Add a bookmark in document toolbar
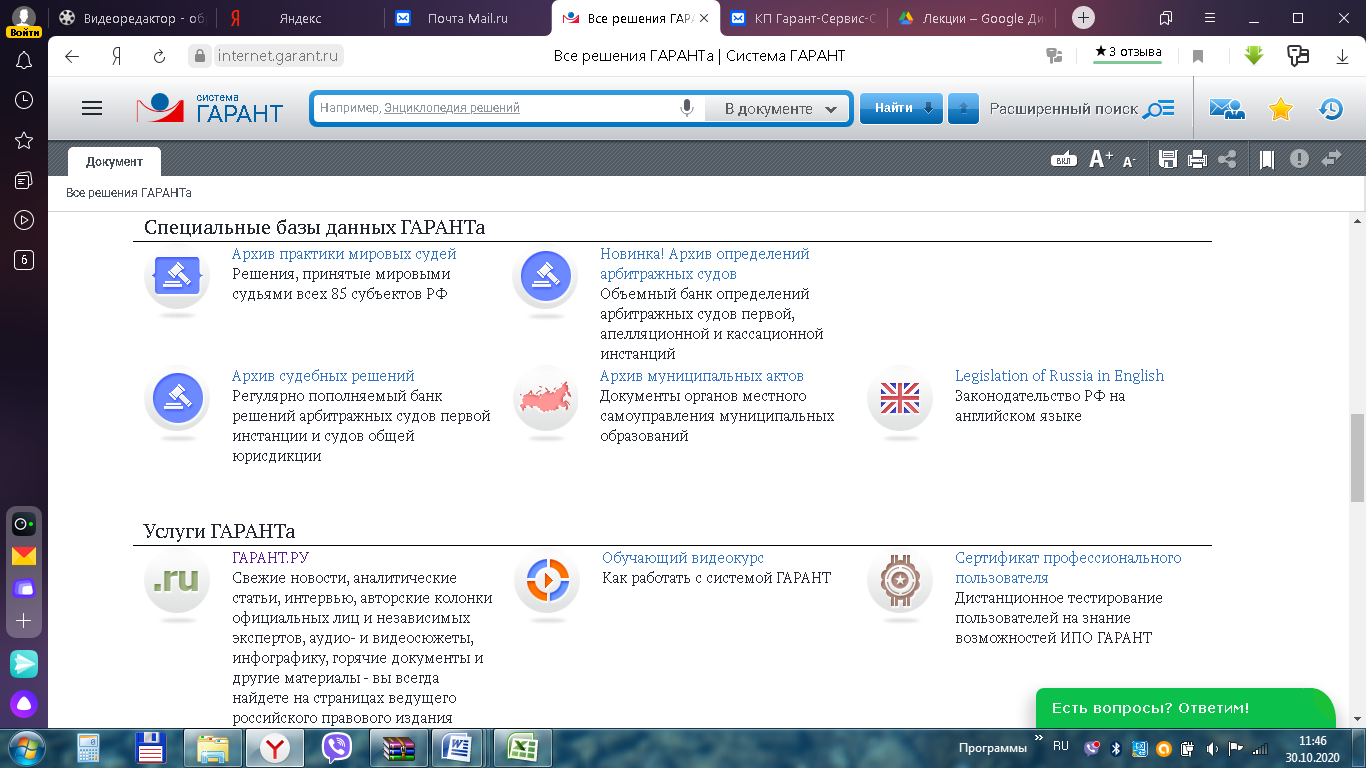 tap(1267, 159)
